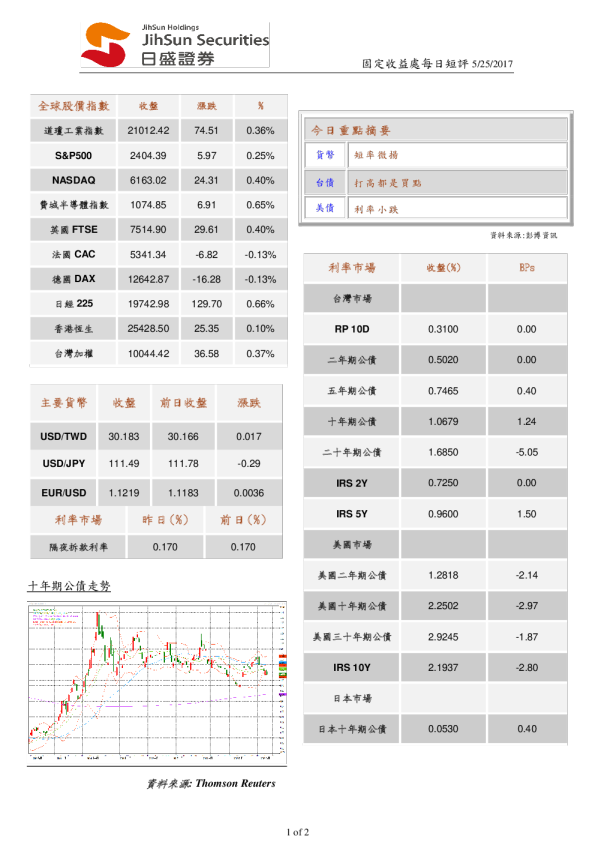This screenshot has height=842, width=595.
Task: Select the 10044.42 Taiwan index value
Action: click(x=148, y=354)
